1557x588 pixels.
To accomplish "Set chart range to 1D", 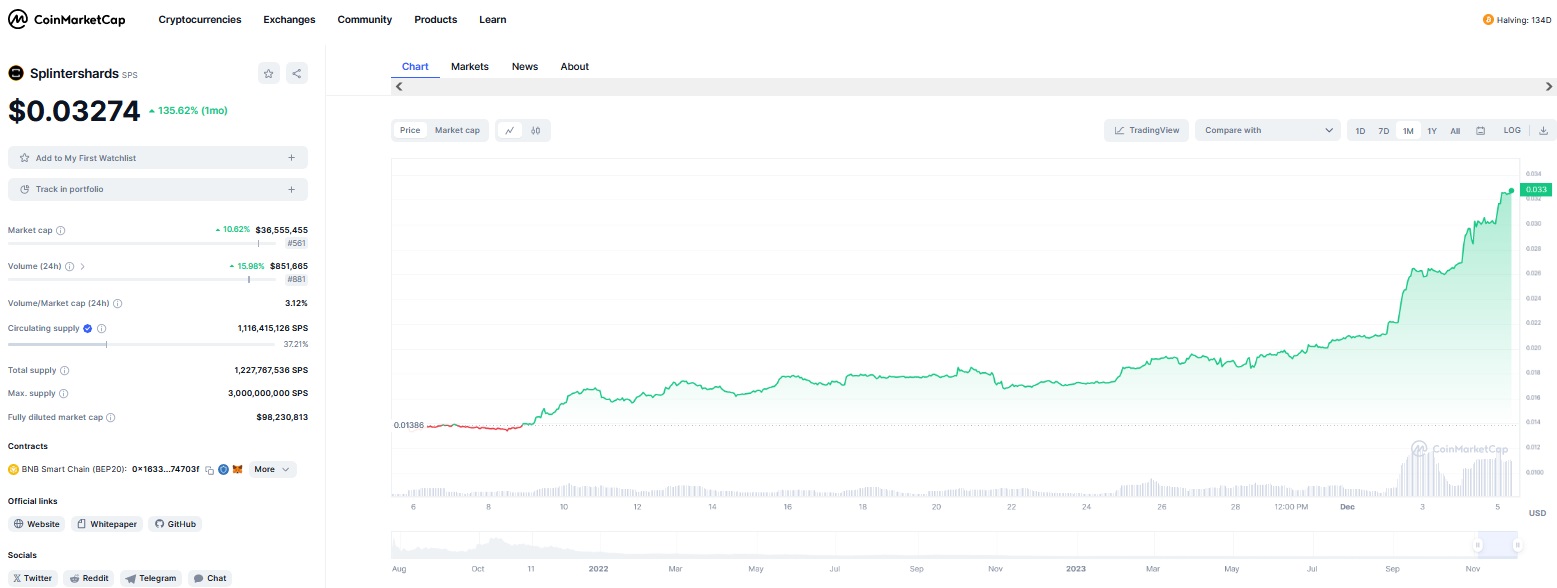I will coord(1360,131).
